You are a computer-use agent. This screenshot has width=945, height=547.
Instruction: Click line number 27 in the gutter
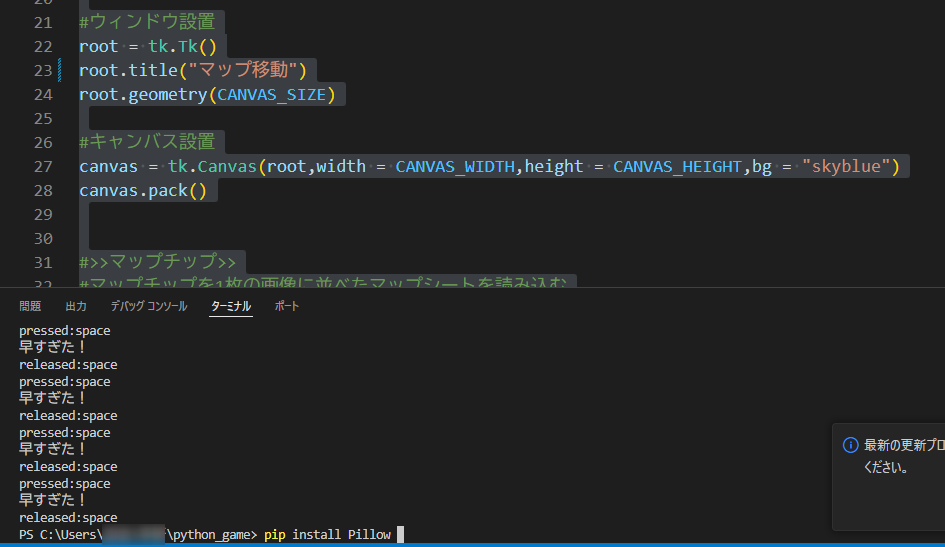click(42, 166)
